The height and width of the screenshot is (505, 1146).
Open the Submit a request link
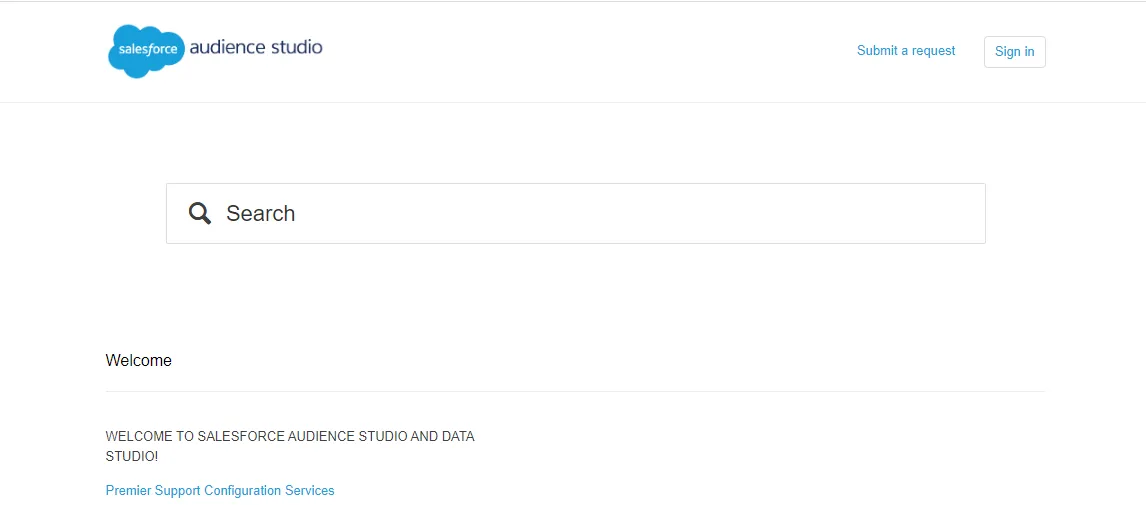[906, 51]
